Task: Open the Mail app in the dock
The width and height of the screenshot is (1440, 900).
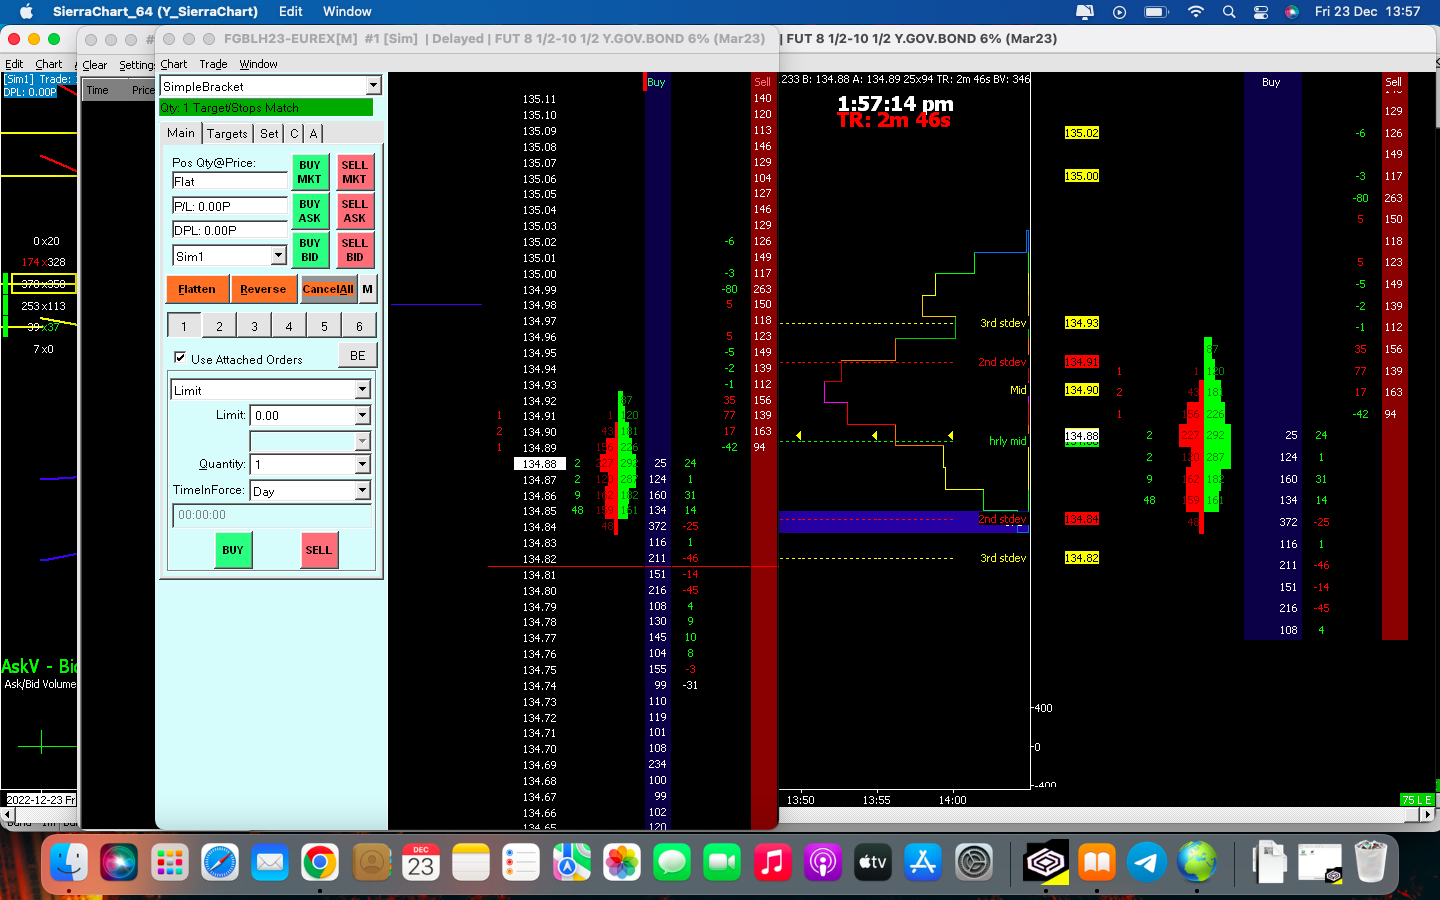Action: coord(270,862)
